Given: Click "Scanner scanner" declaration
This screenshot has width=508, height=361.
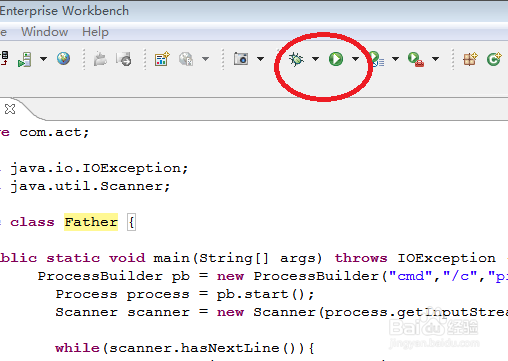Looking at the screenshot, I should tap(122, 312).
